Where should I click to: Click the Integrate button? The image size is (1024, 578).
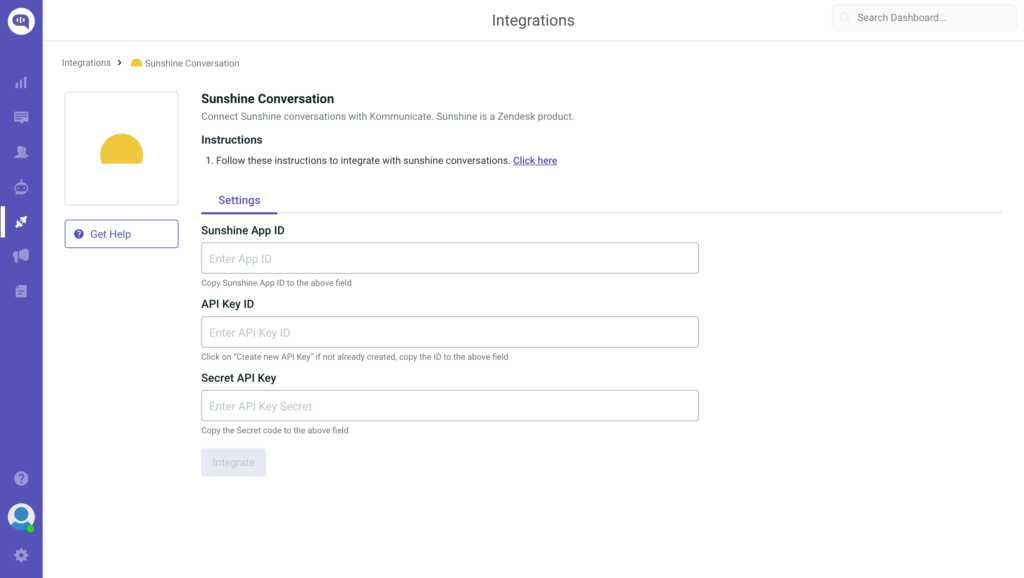click(x=234, y=462)
